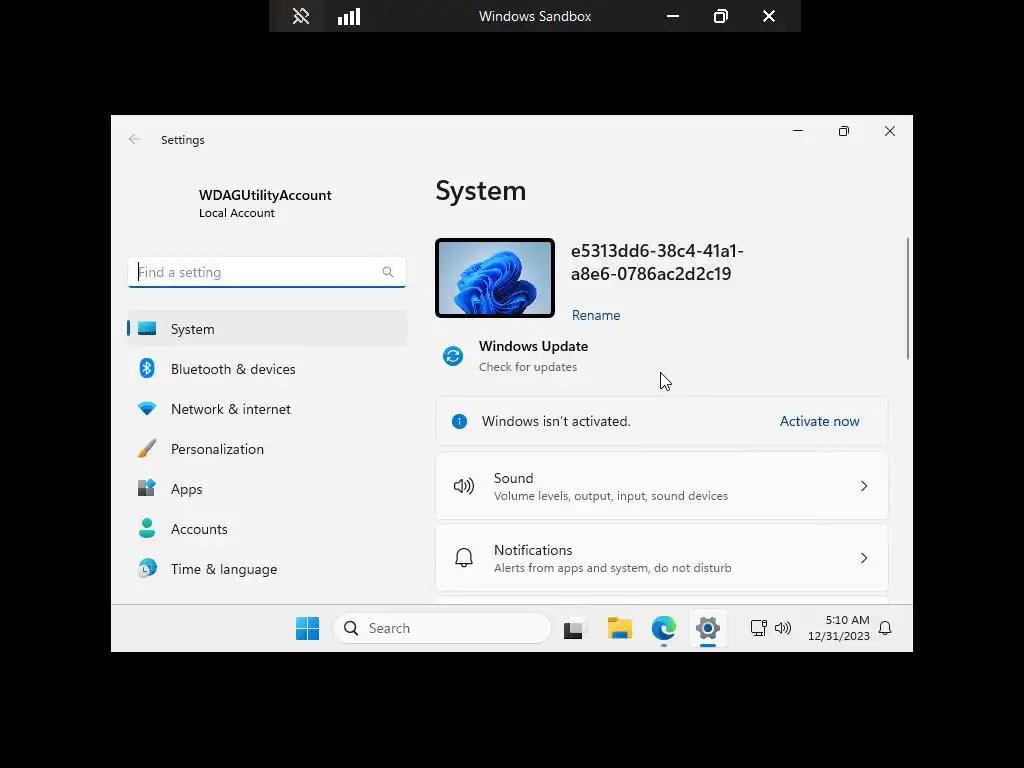This screenshot has height=768, width=1024.
Task: Click the magnifier icon in Find a setting
Action: [x=388, y=272]
